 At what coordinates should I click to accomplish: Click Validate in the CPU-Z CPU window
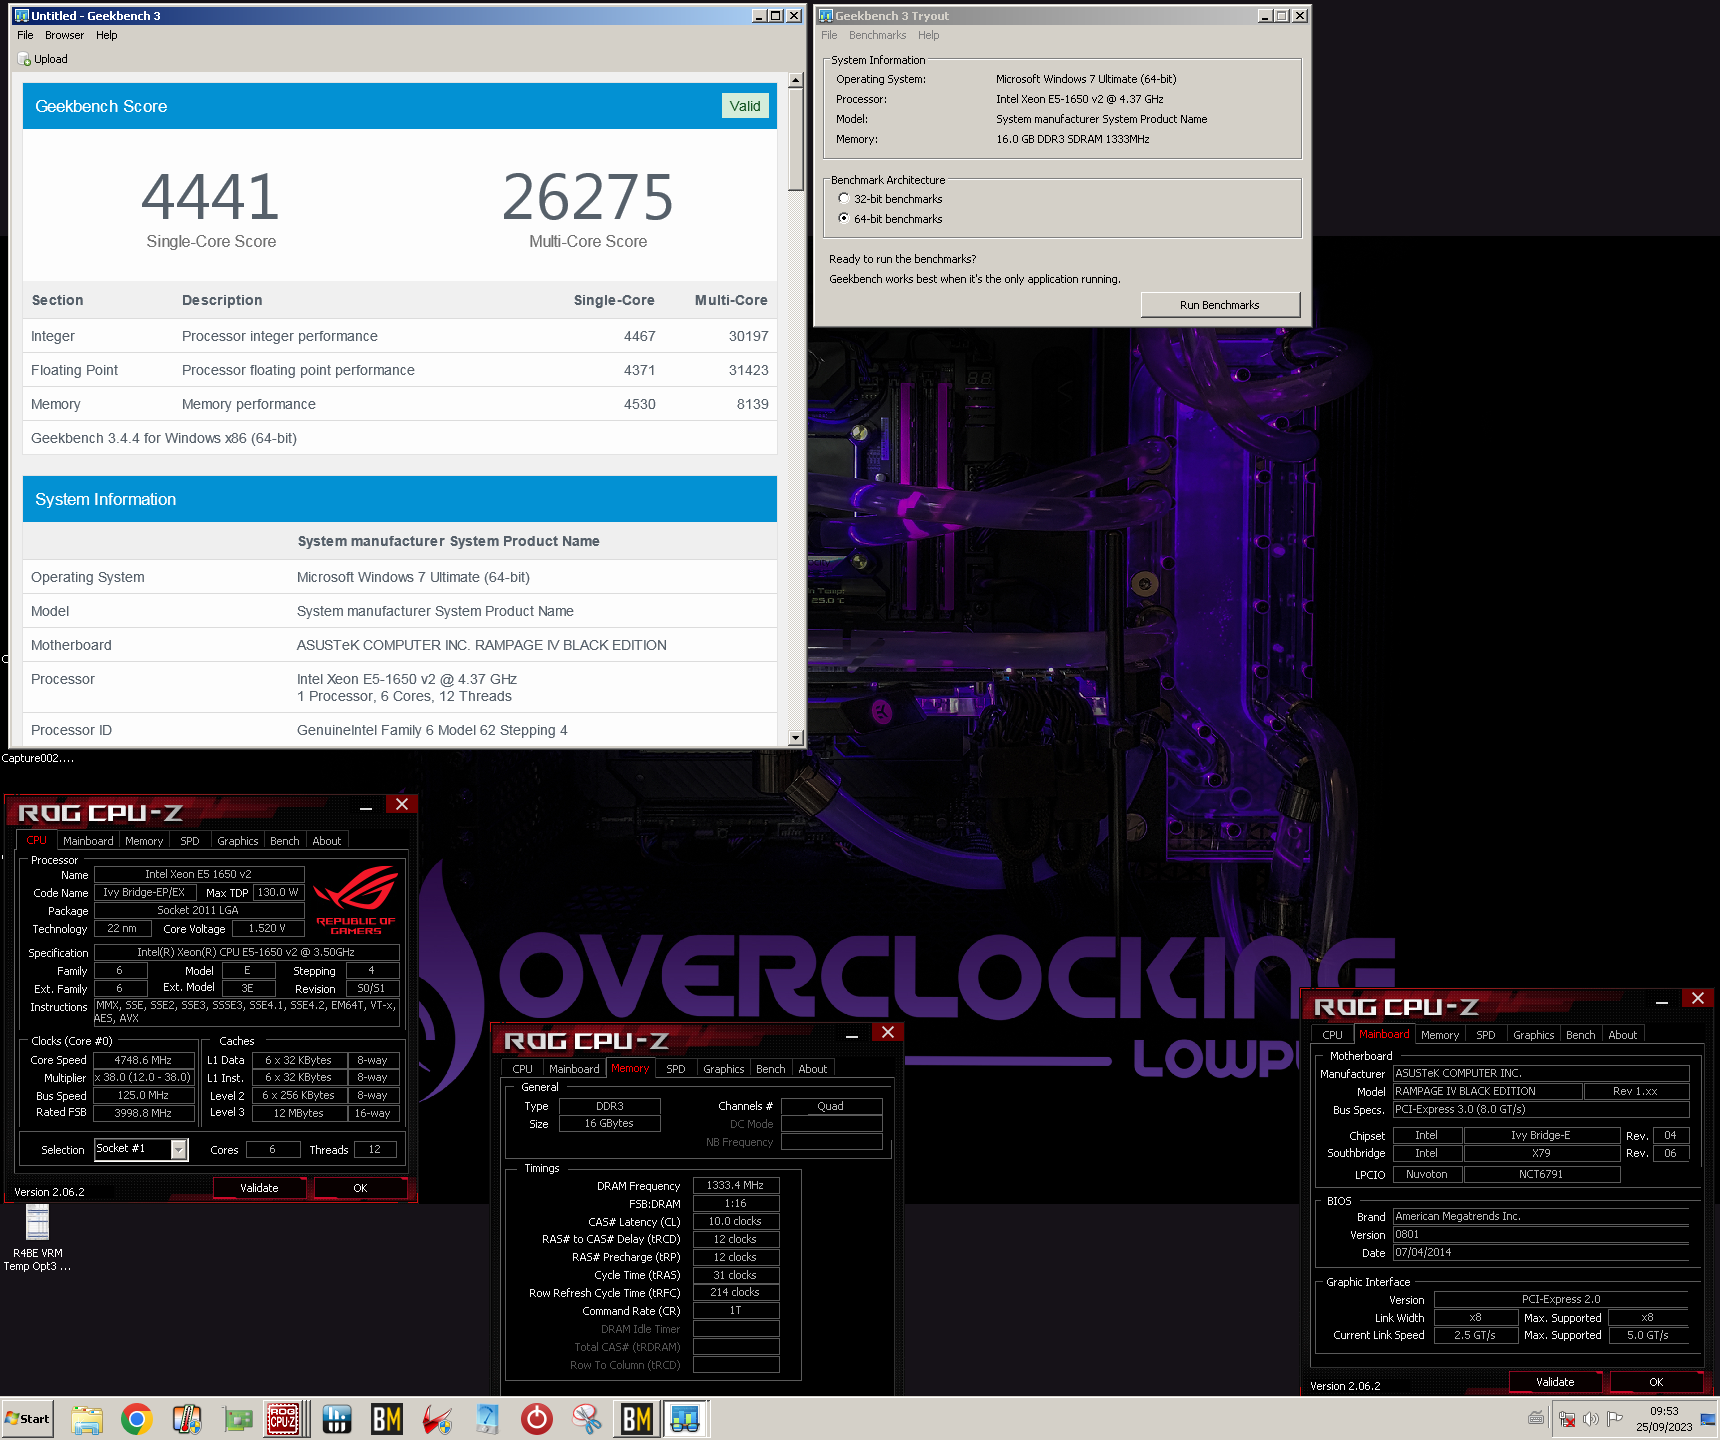pyautogui.click(x=259, y=1188)
